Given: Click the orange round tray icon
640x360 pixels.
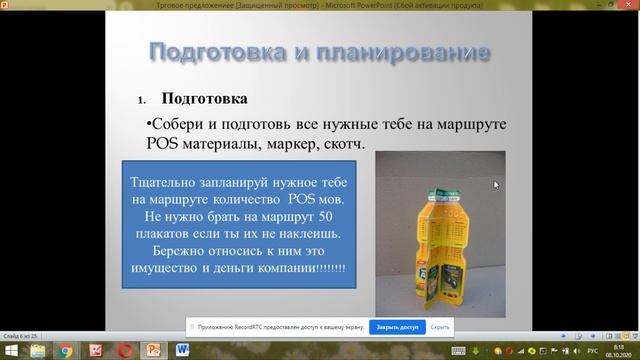Looking at the screenshot, I should [x=498, y=351].
